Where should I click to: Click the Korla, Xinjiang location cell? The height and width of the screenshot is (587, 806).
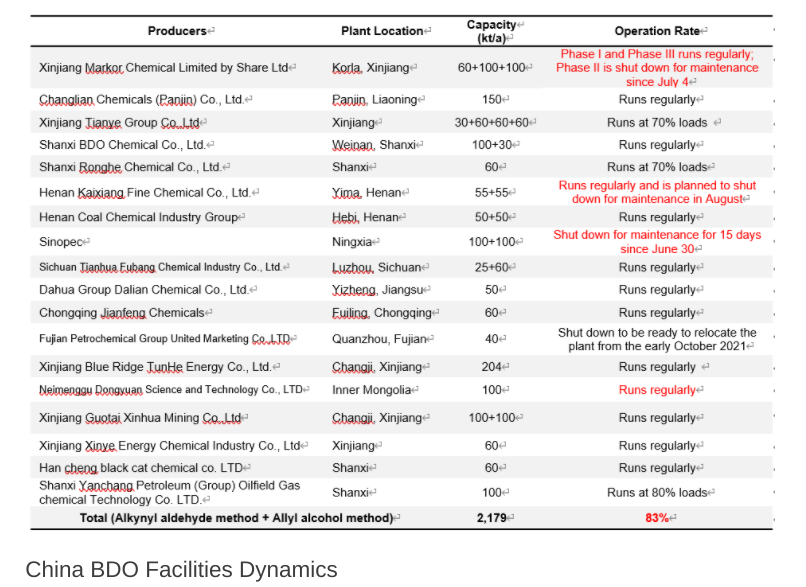click(371, 68)
